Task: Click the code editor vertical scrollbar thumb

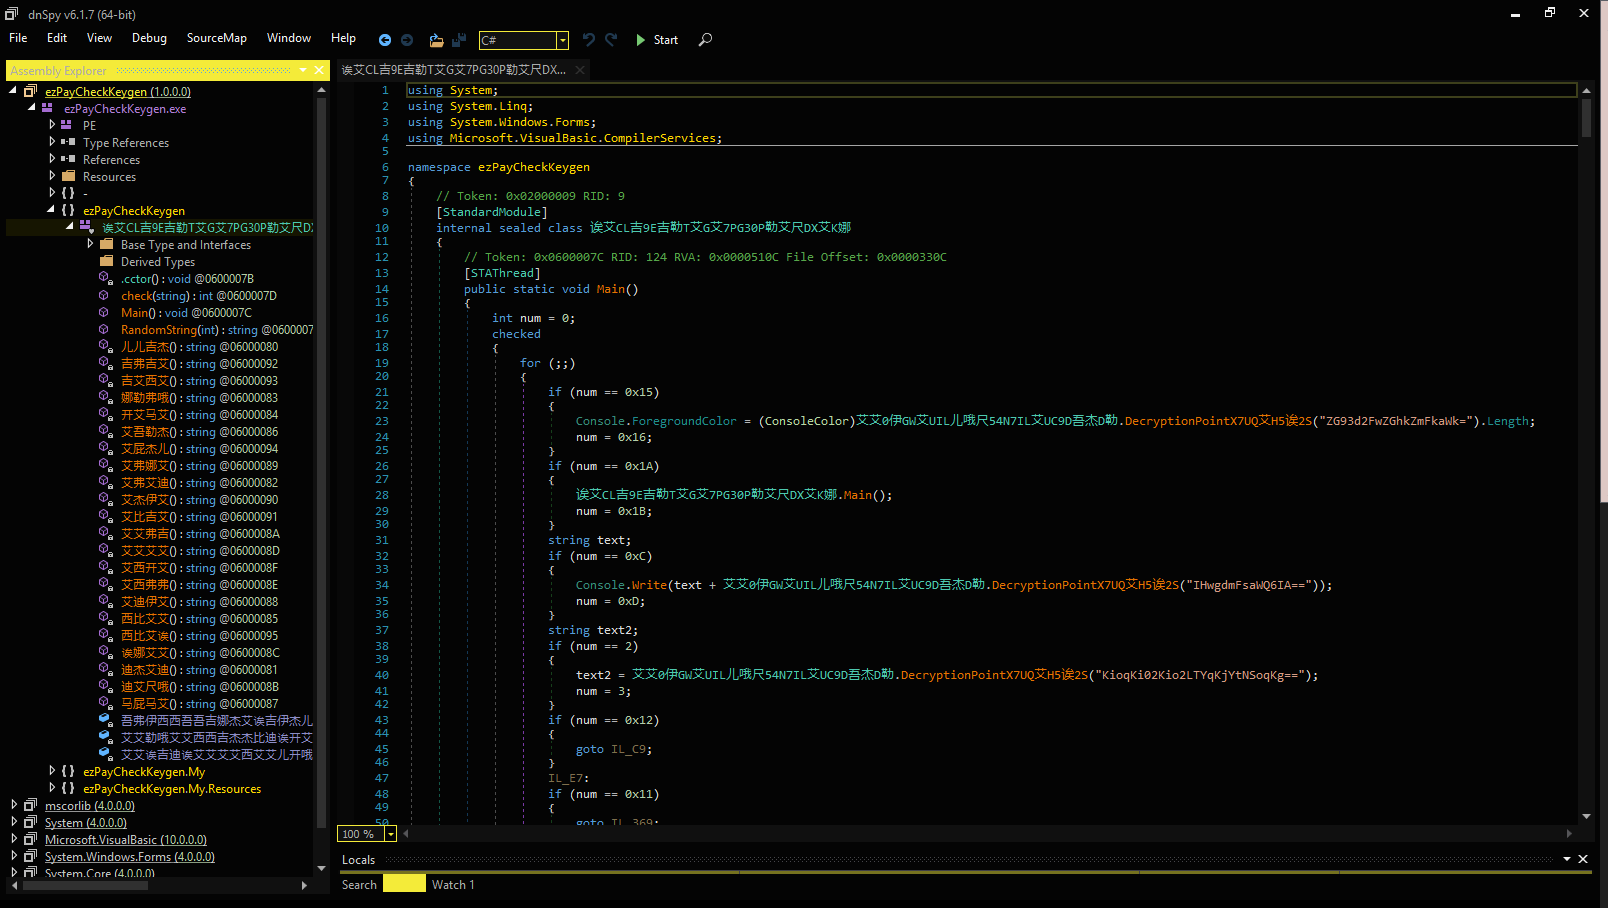Action: (x=1586, y=117)
